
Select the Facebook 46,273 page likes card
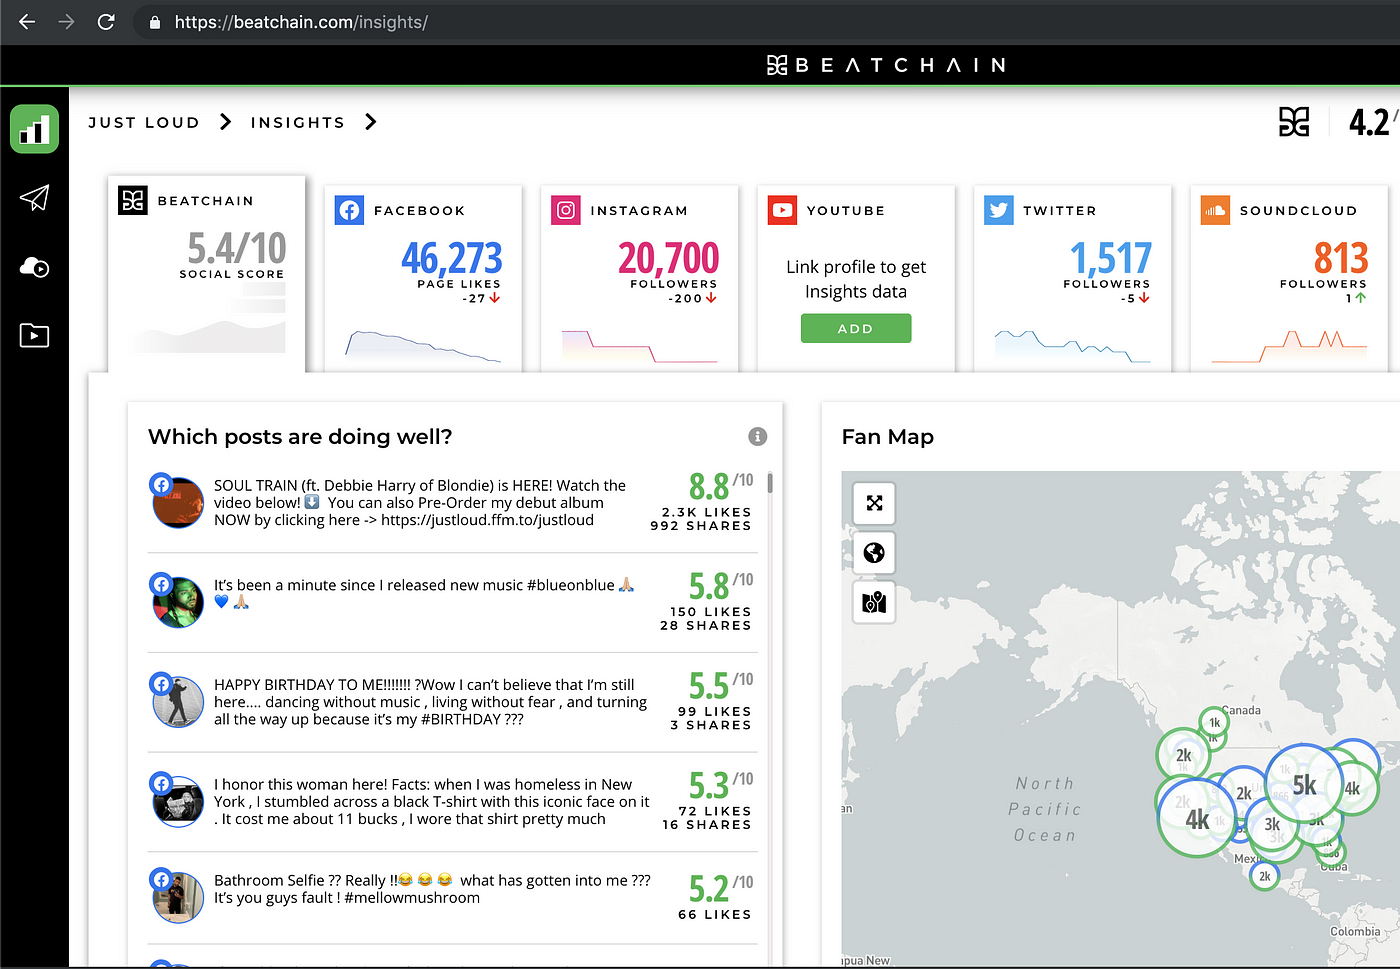coord(423,278)
